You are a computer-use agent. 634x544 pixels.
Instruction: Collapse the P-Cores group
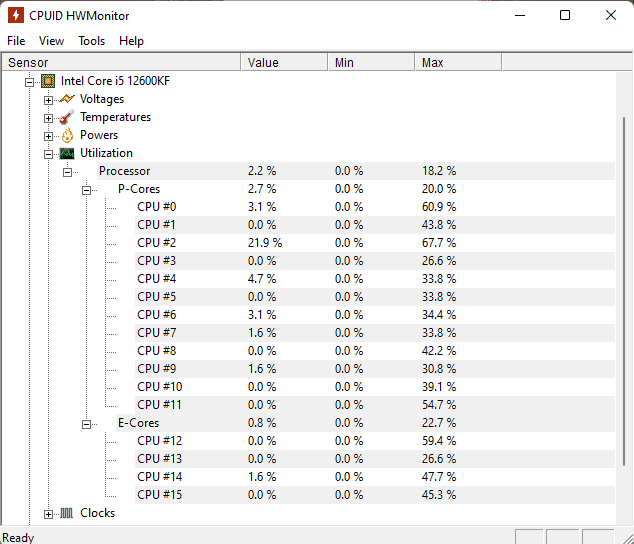pyautogui.click(x=87, y=191)
